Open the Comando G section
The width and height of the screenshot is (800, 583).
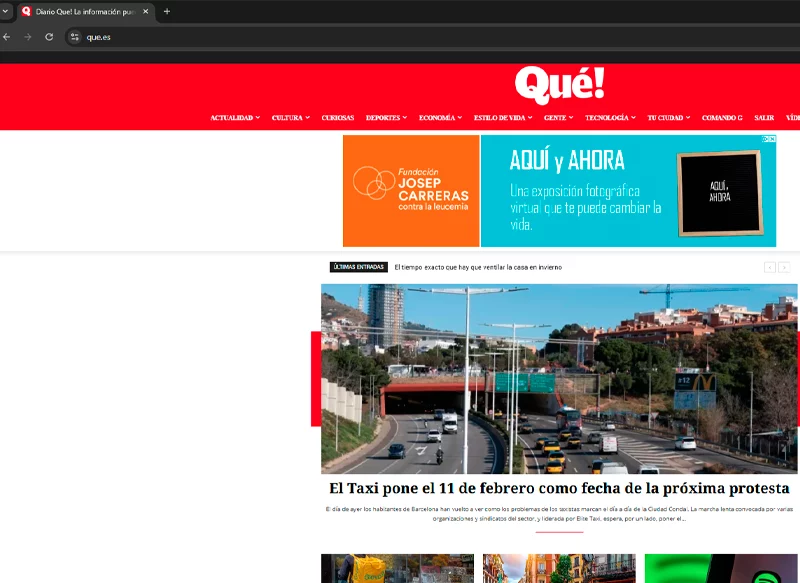(721, 118)
